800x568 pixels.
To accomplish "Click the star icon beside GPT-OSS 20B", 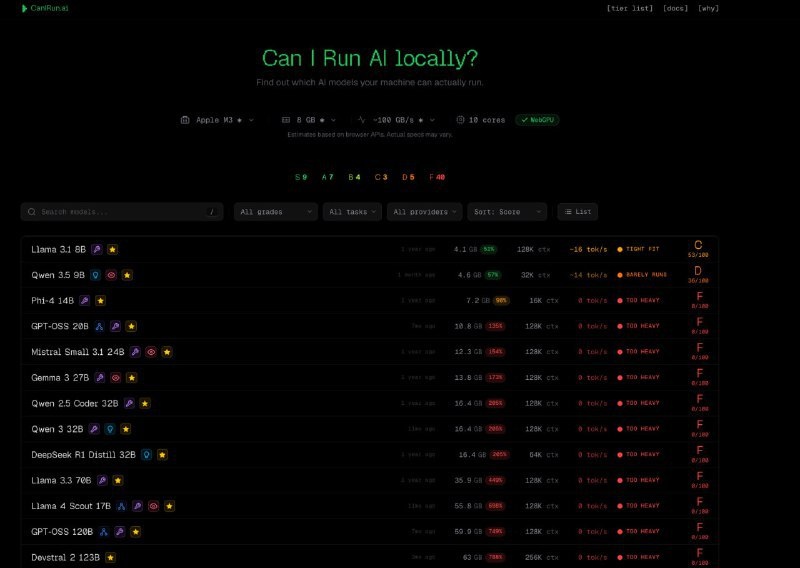I will (x=131, y=326).
